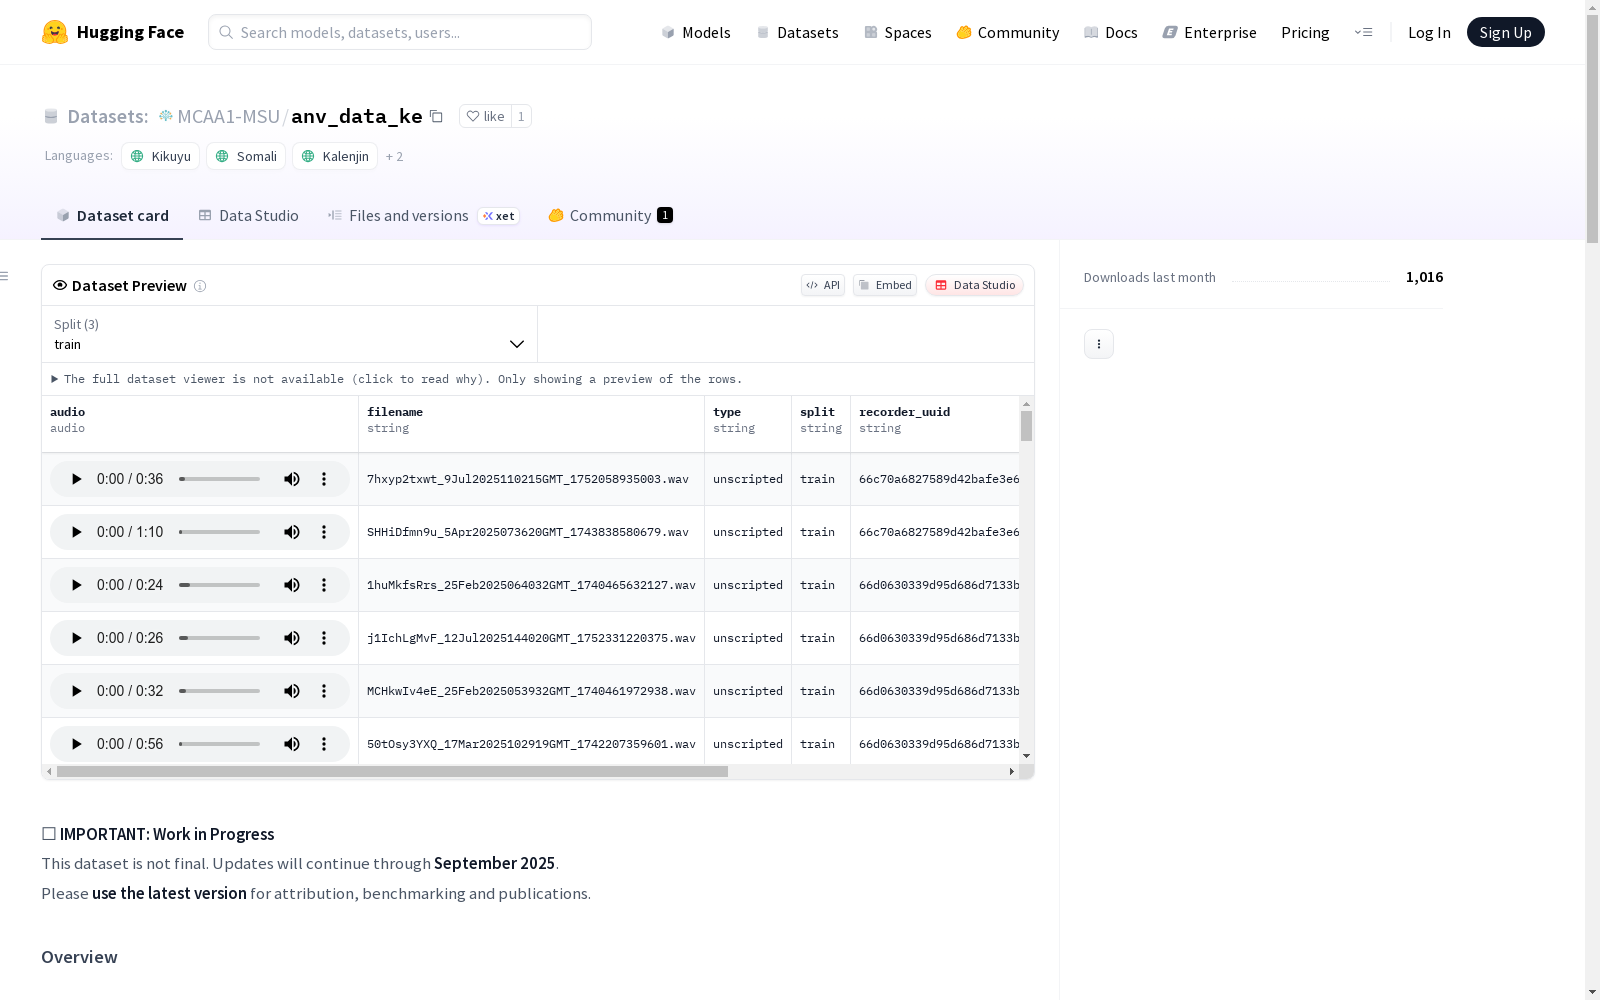Viewport: 1600px width, 1000px height.
Task: Open the API button in Dataset Preview
Action: 823,285
